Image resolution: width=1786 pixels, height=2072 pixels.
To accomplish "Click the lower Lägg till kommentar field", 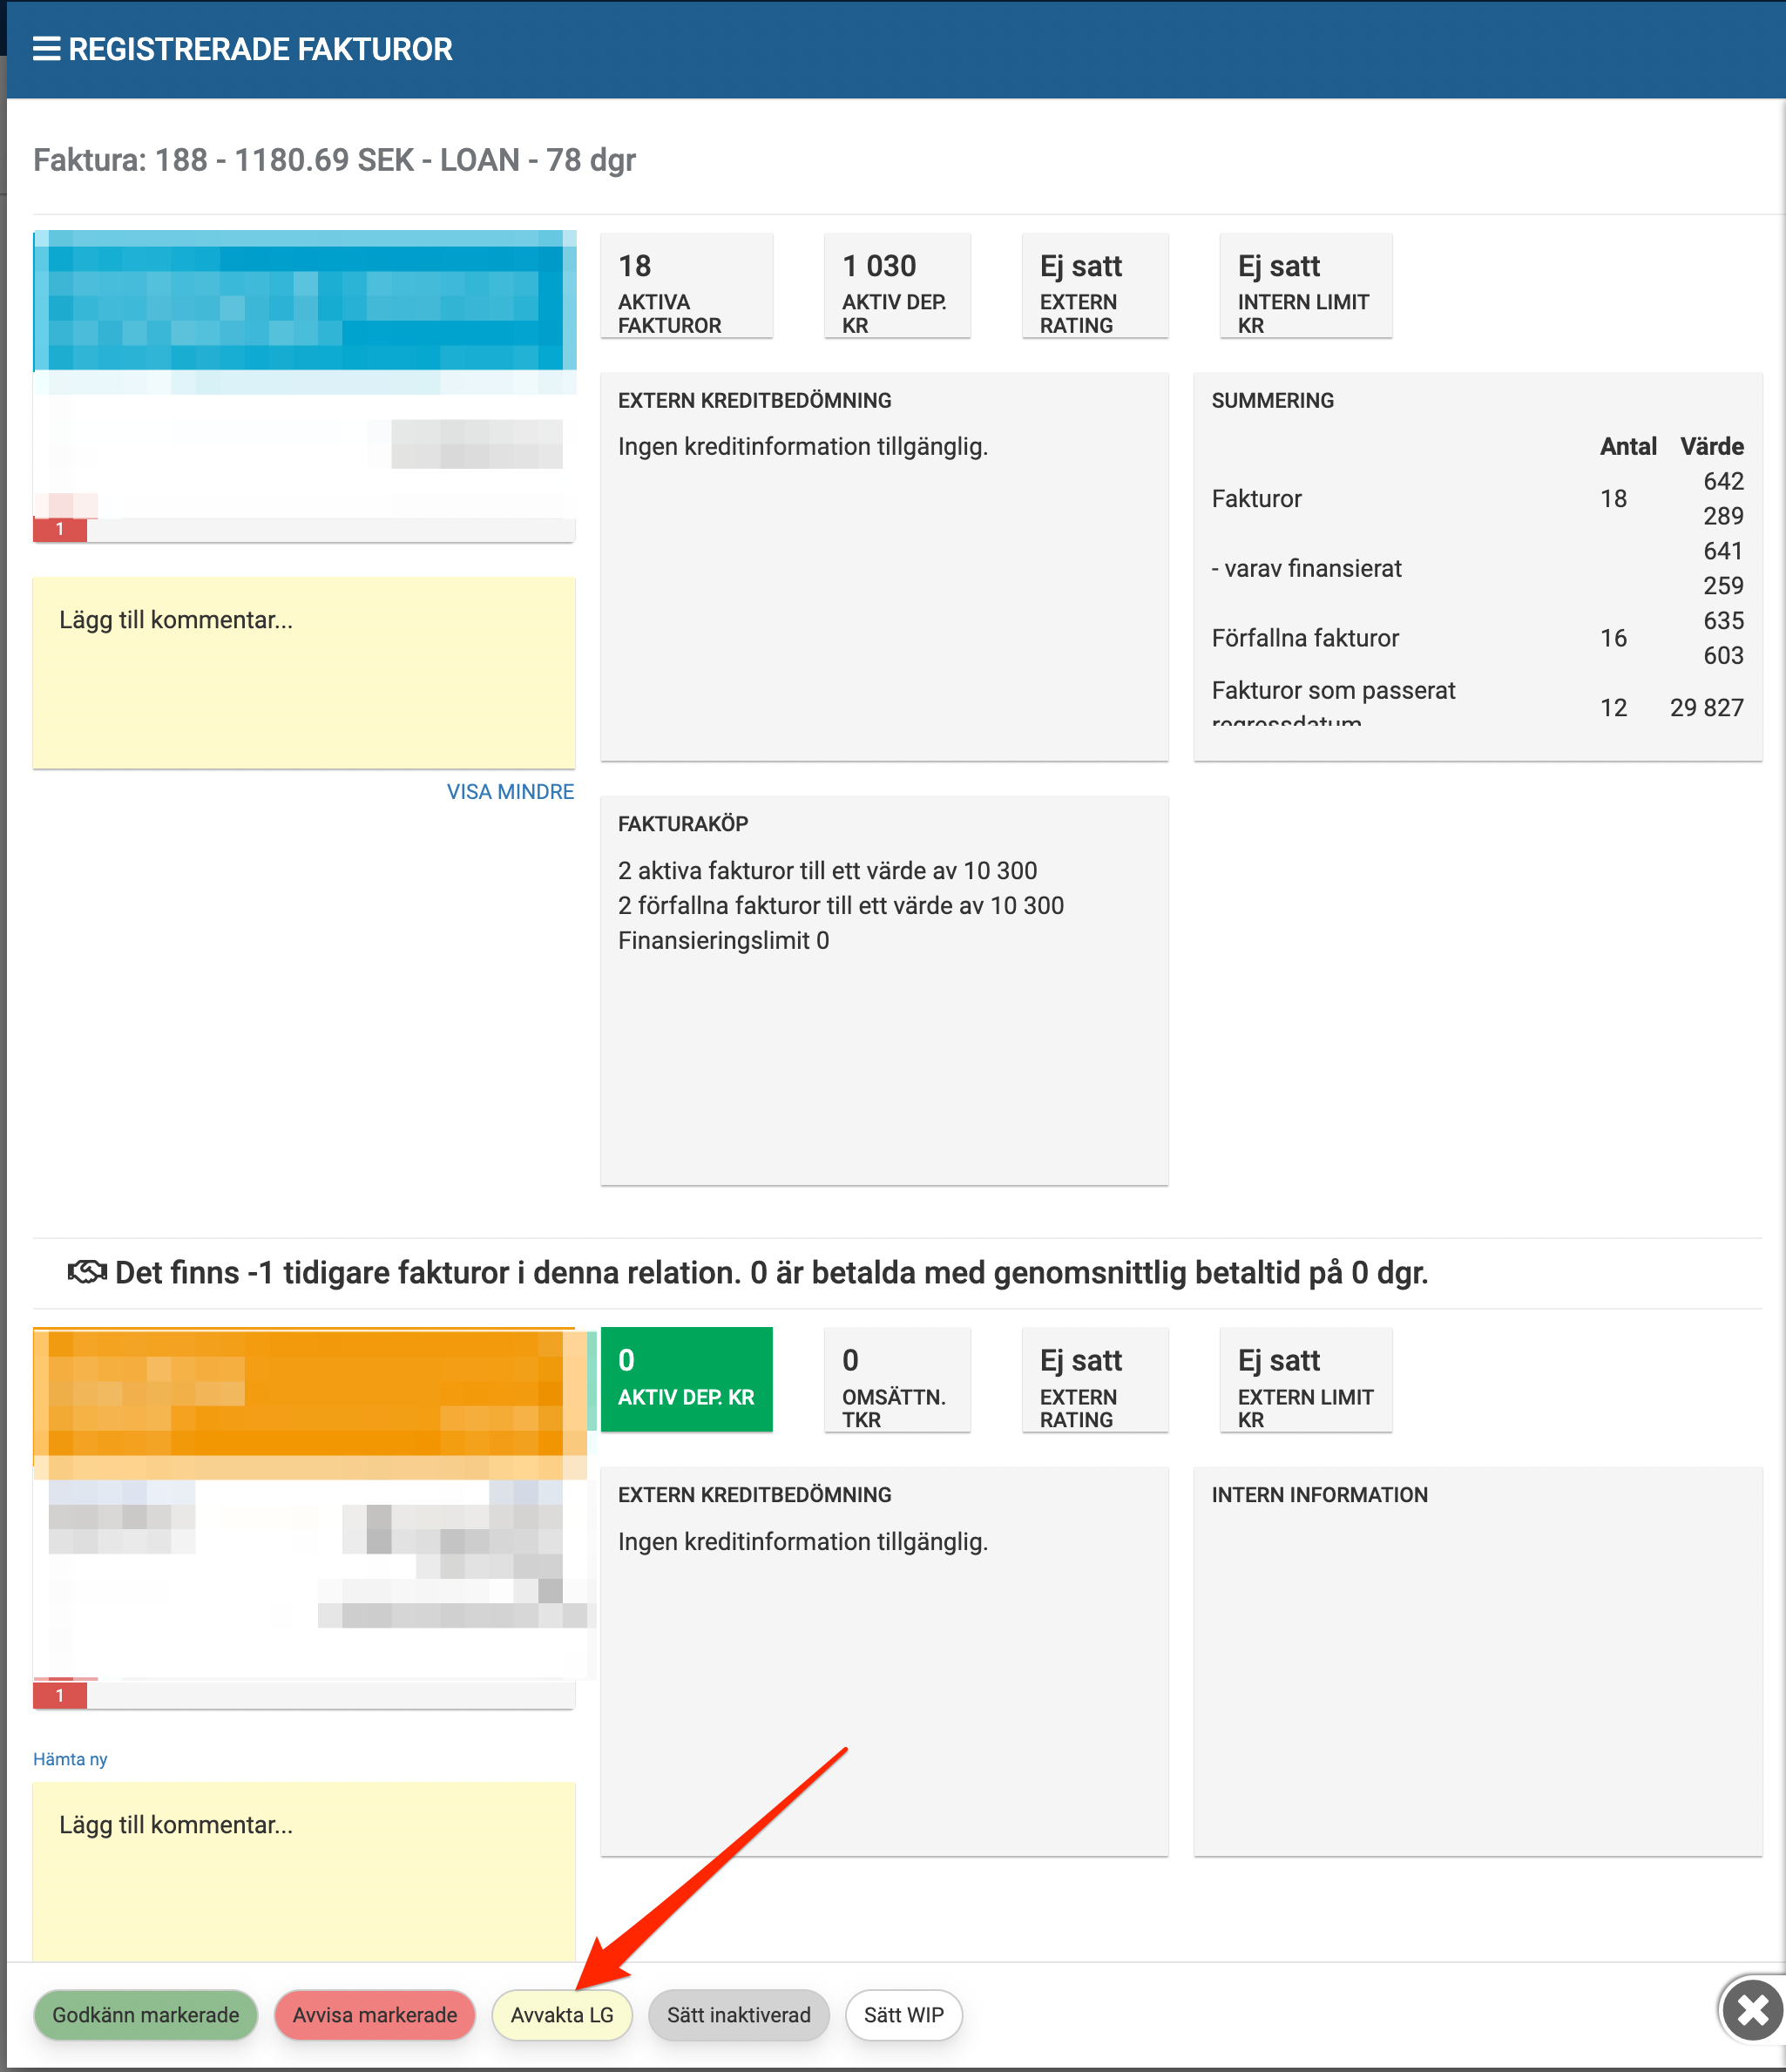I will (304, 1868).
